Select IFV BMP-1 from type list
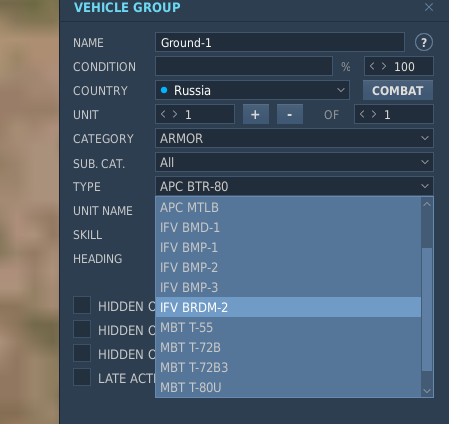 [288, 247]
